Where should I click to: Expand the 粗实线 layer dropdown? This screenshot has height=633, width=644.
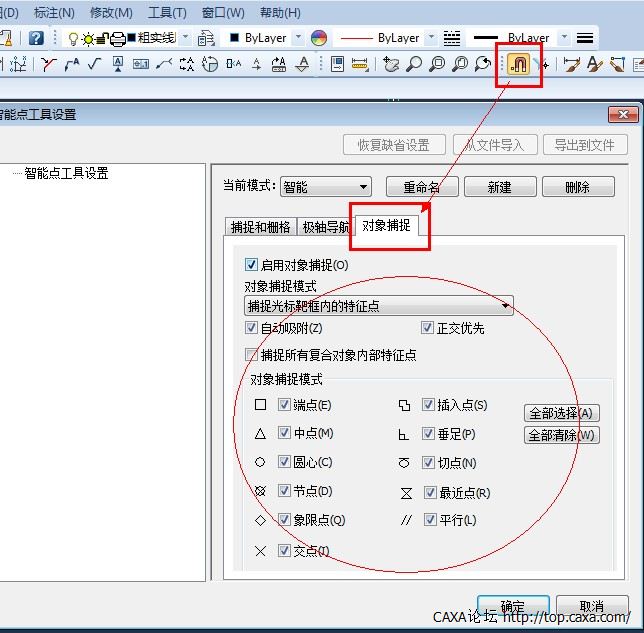[185, 37]
